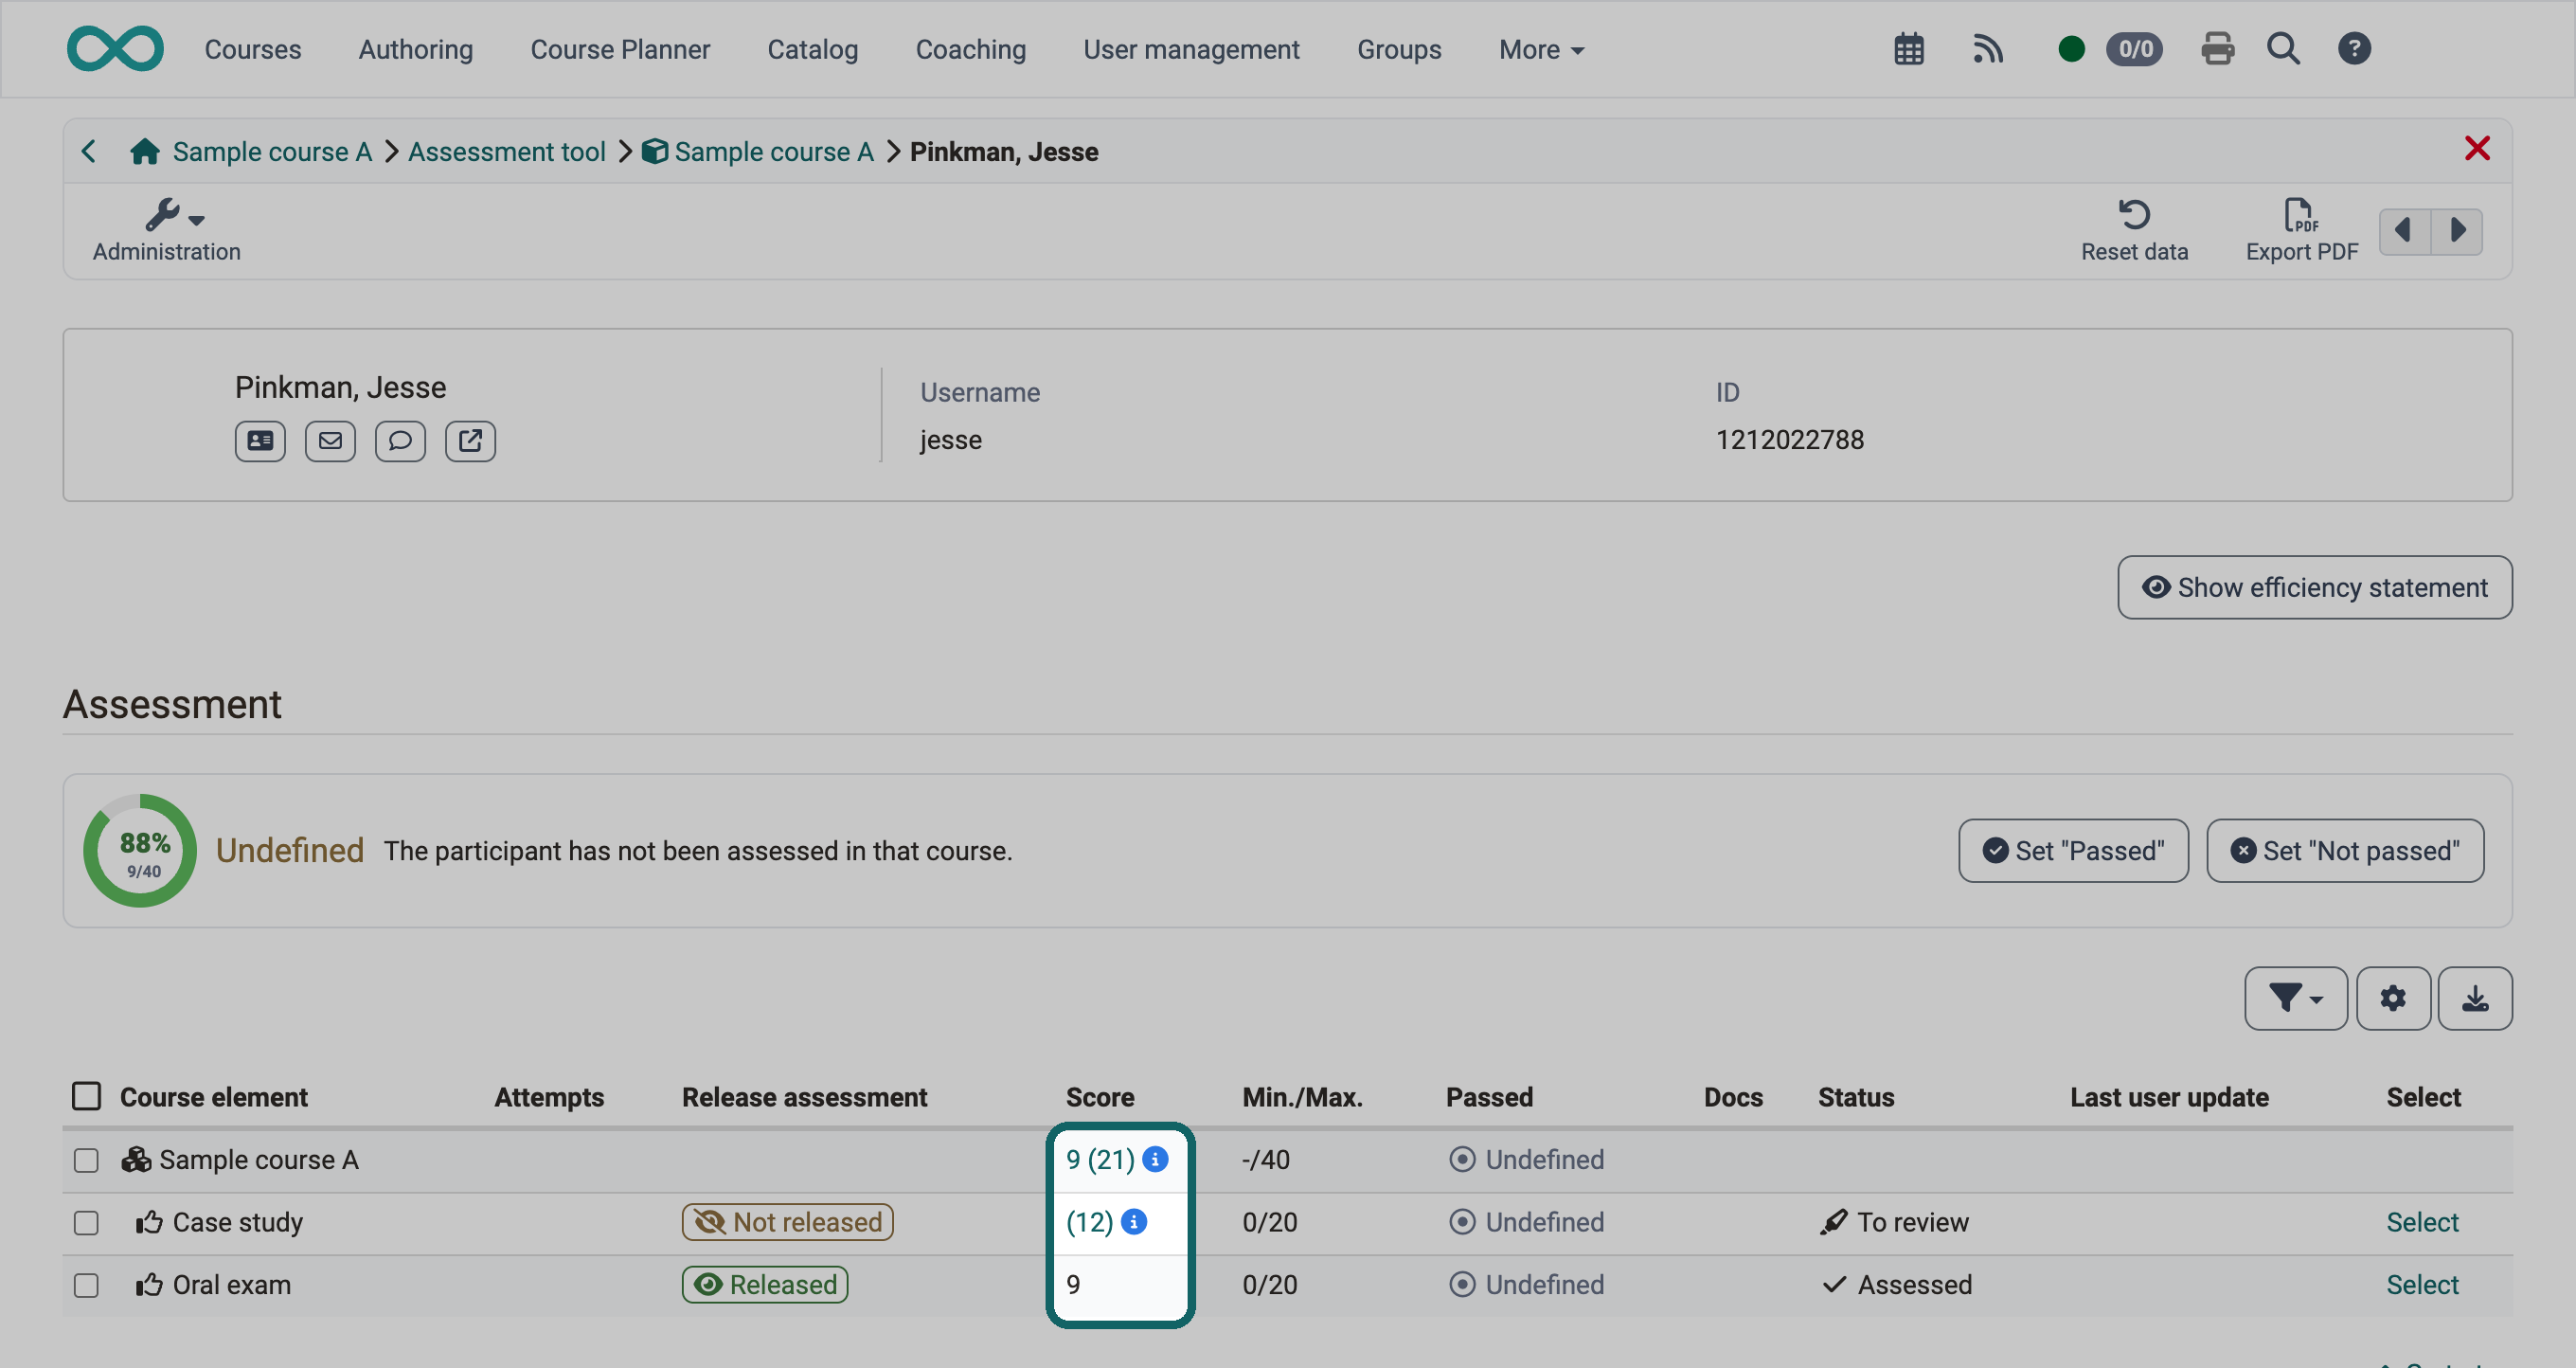Open Jesse's visiting card icon

pos(260,441)
